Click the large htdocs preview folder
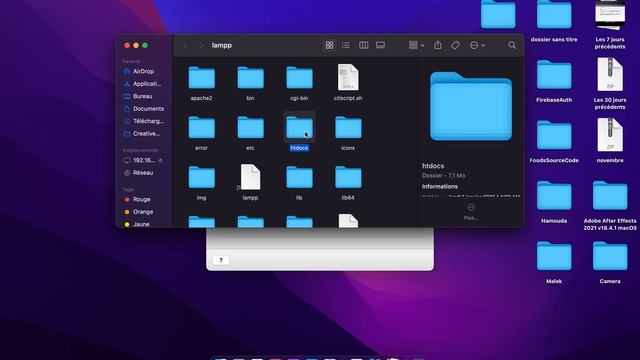Screen dimensions: 640x360 coord(471,107)
